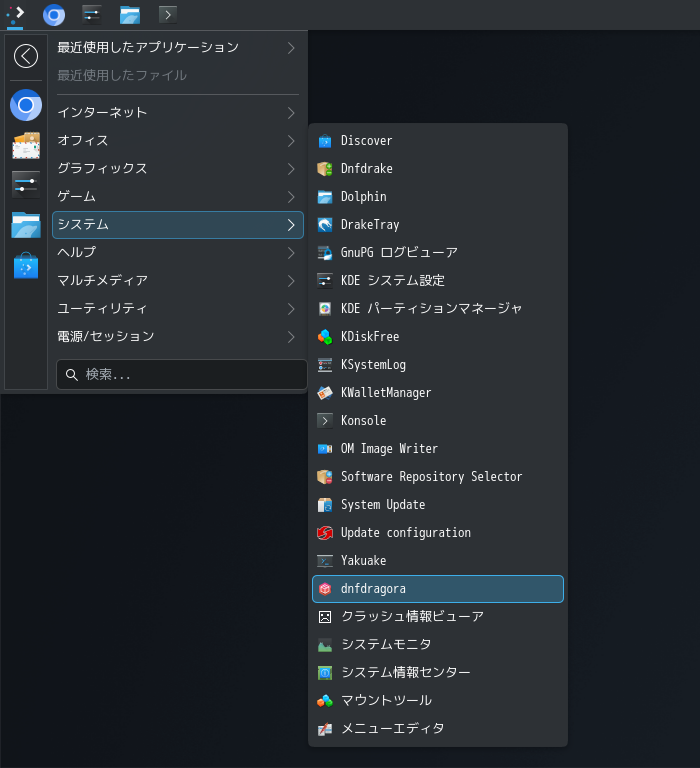Image resolution: width=700 pixels, height=768 pixels.
Task: Launch Yakuake entry text
Action: tap(363, 561)
